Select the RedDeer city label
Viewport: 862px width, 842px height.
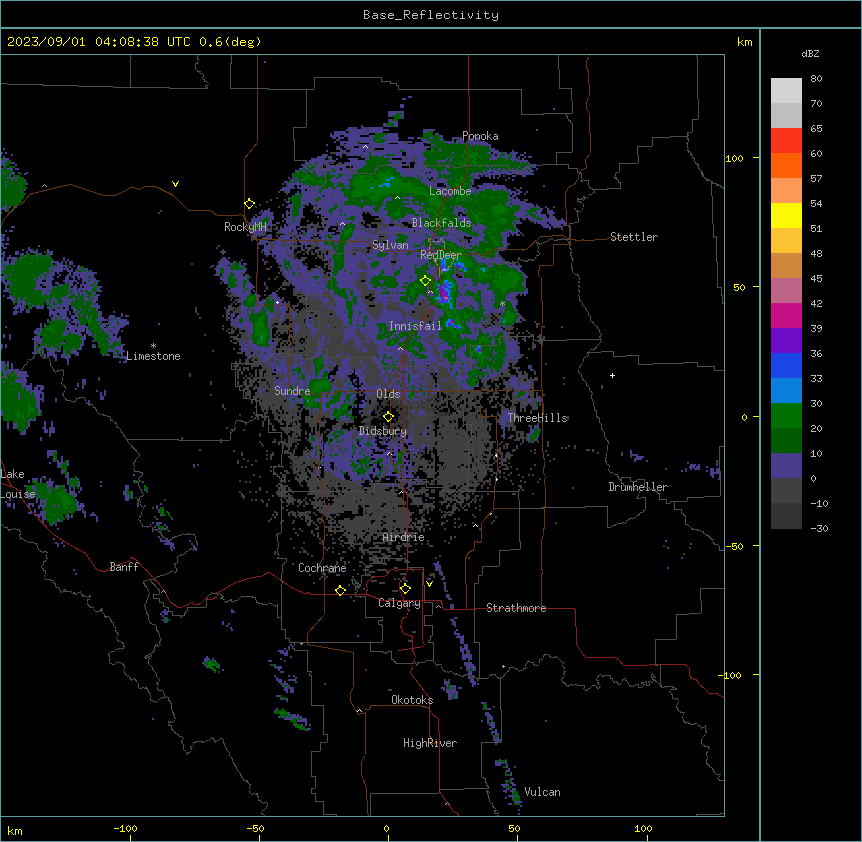tap(440, 255)
